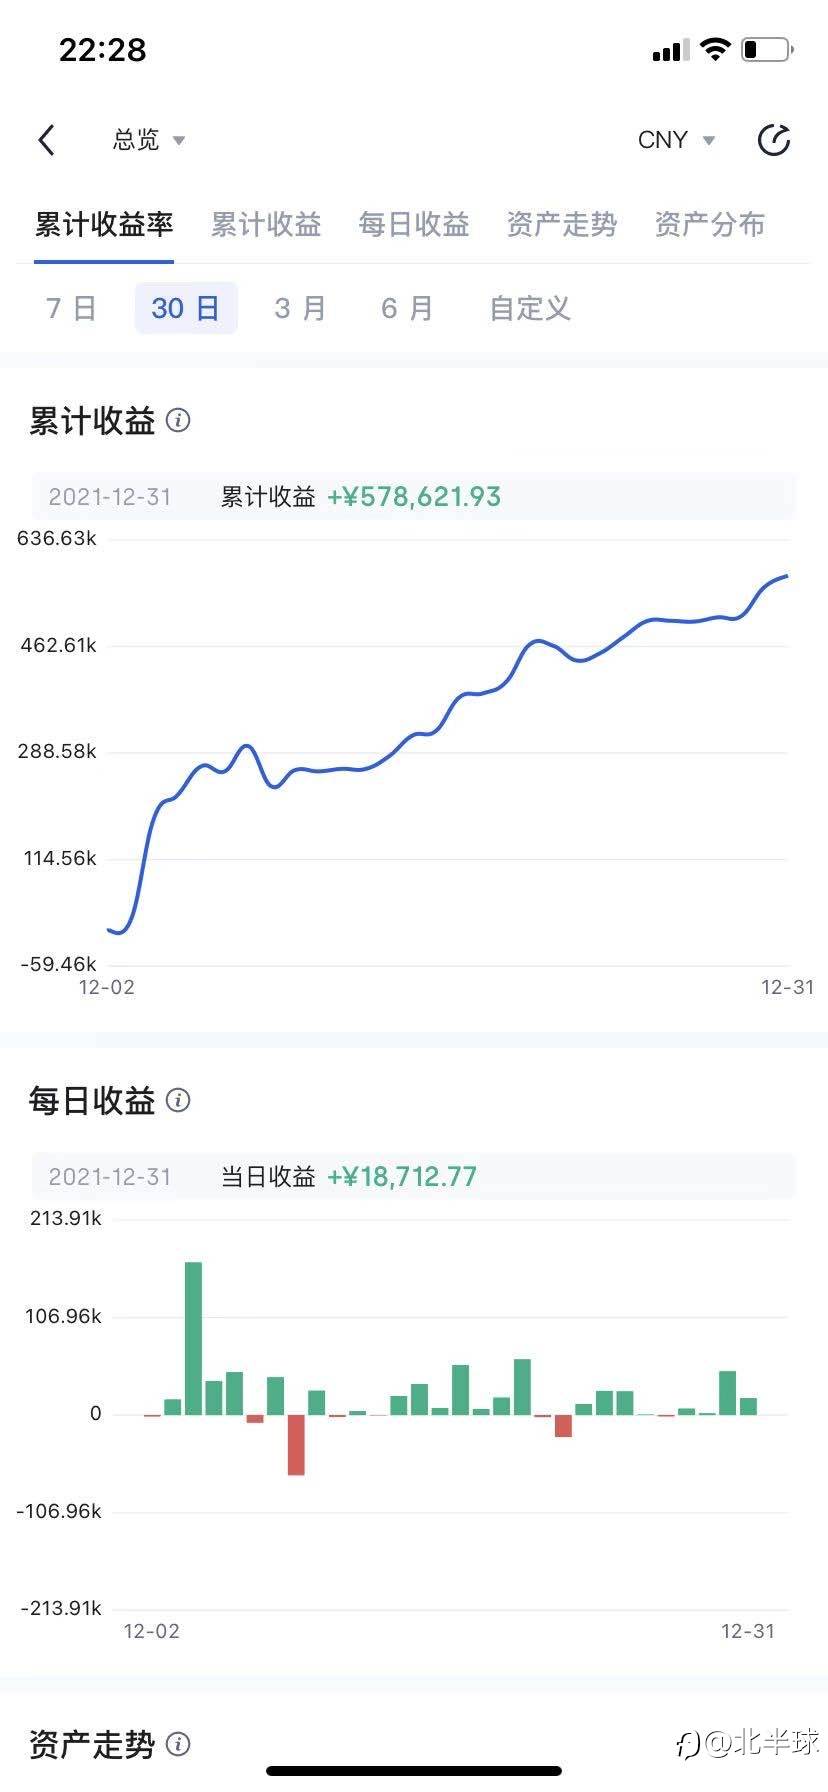
Task: Tap the battery icon in status bar
Action: (x=767, y=49)
